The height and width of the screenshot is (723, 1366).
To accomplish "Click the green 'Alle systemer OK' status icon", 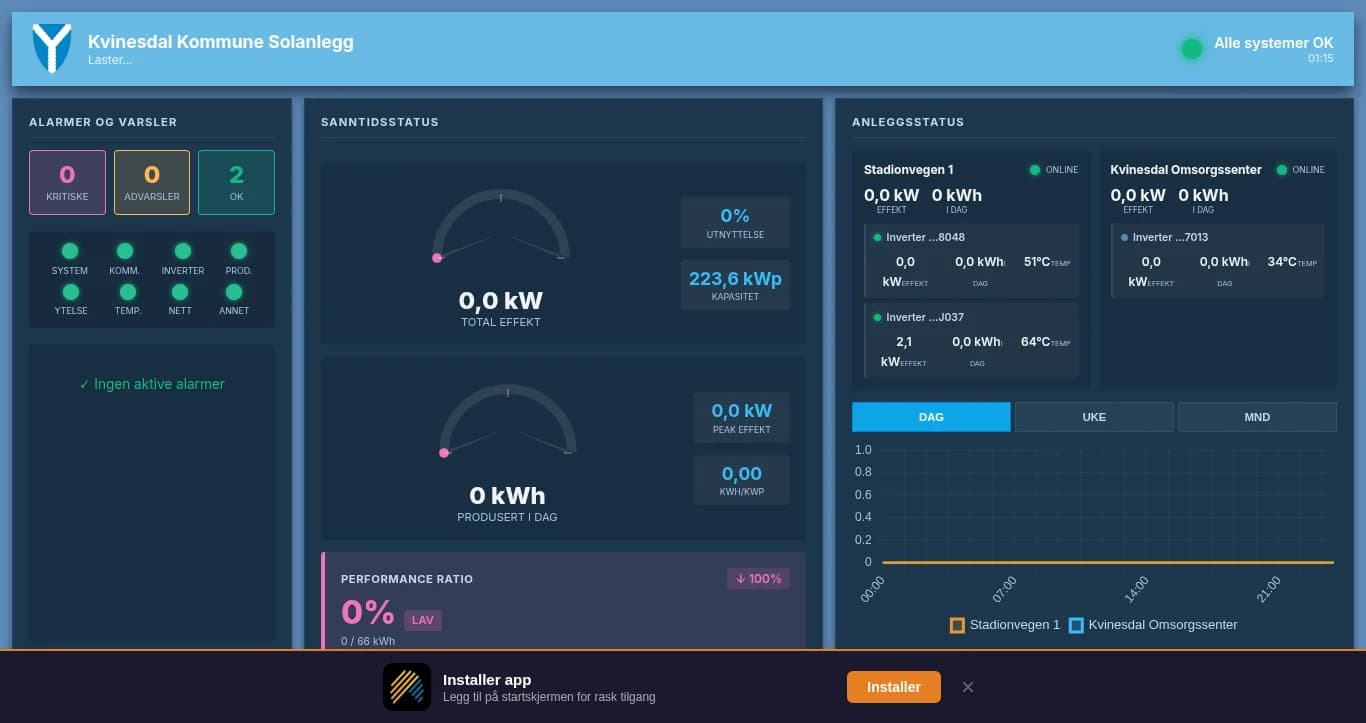I will [1191, 47].
